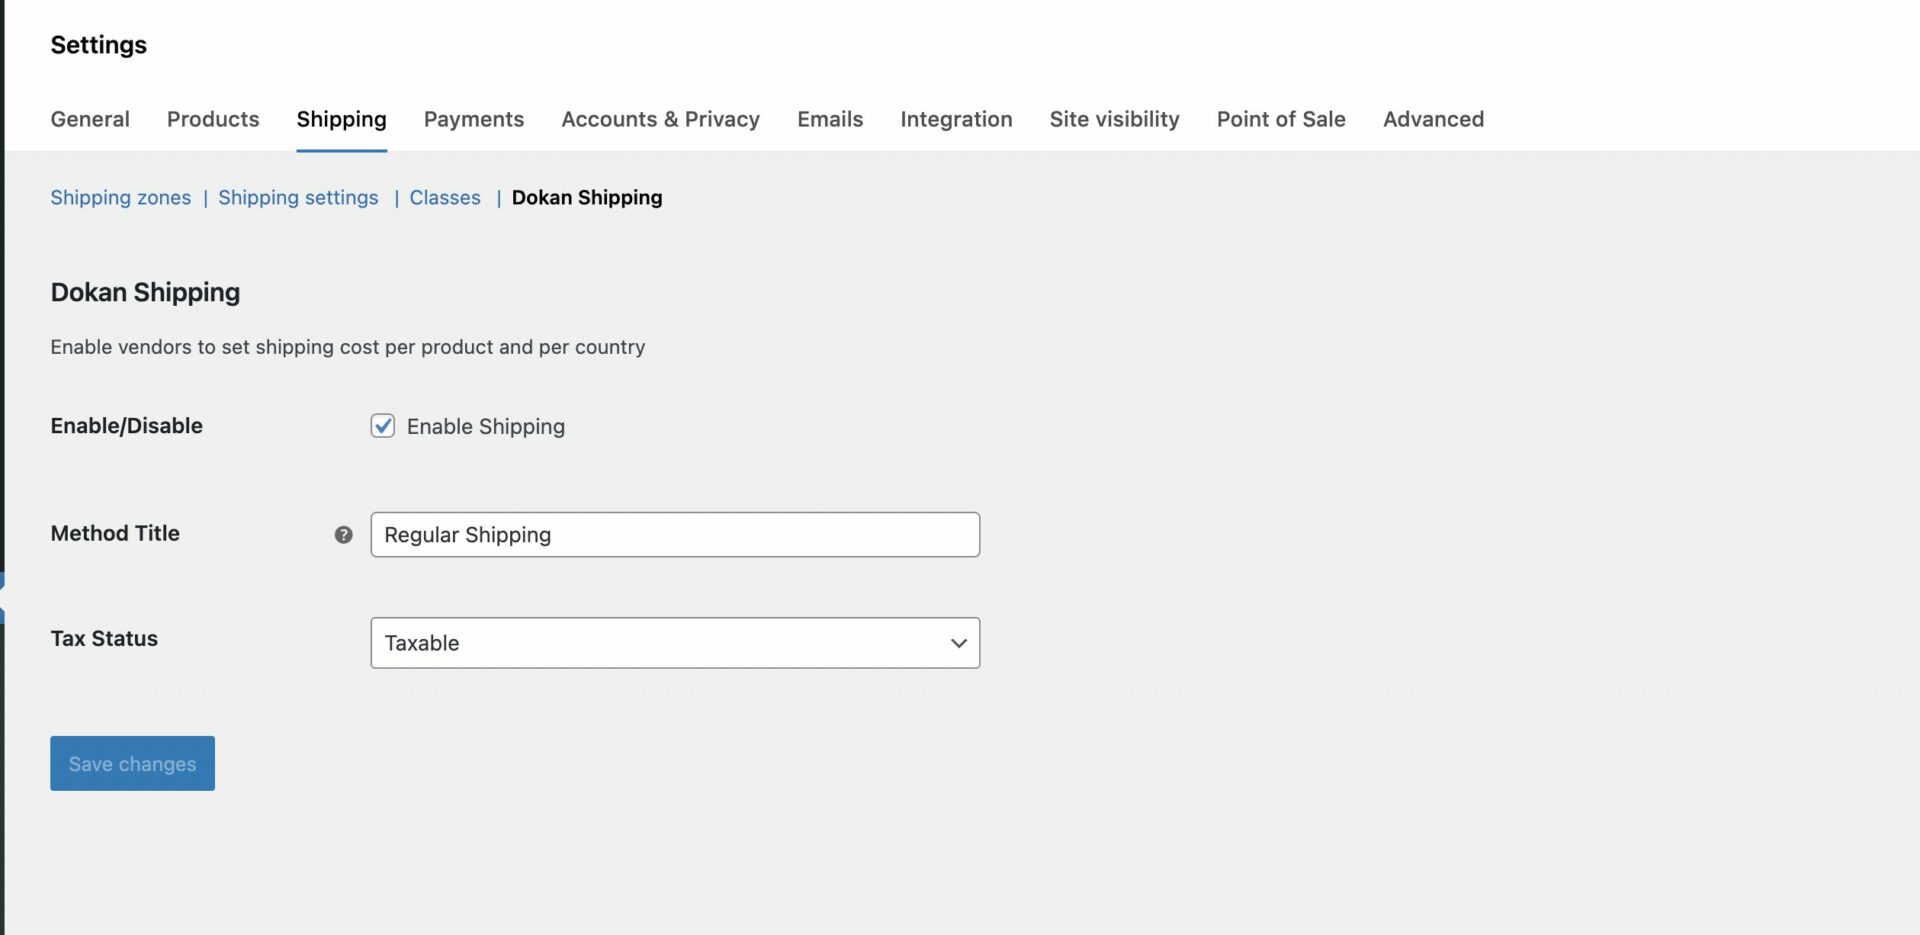The height and width of the screenshot is (935, 1920).
Task: Open the Classes section
Action: coord(444,198)
